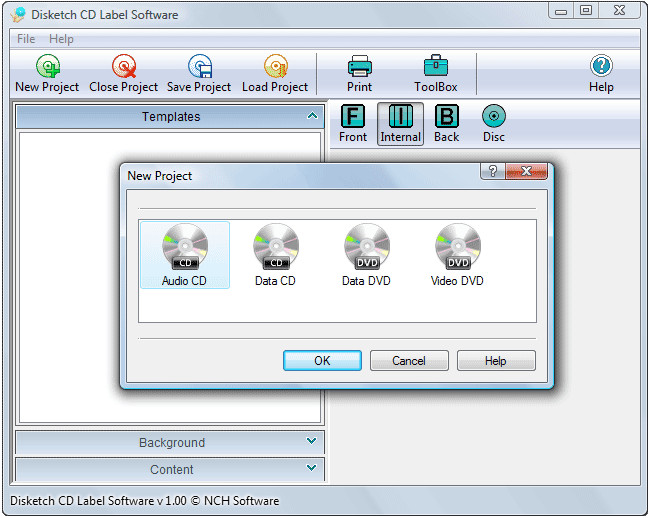Minimize the Disketch main window
This screenshot has width=649, height=518.
click(561, 11)
